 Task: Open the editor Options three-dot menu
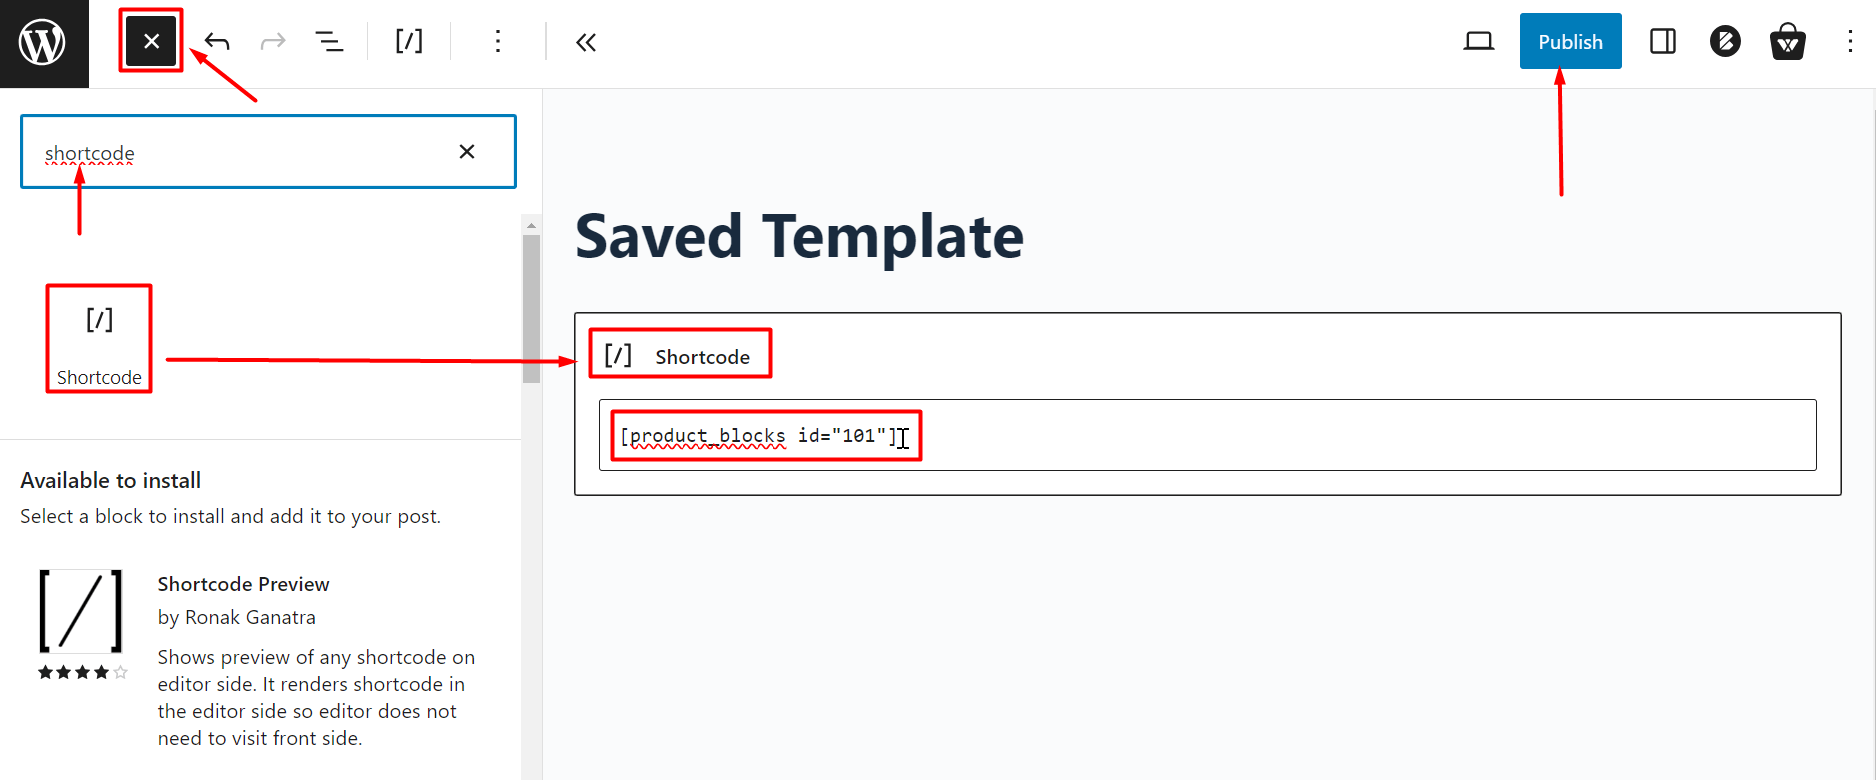(1852, 41)
